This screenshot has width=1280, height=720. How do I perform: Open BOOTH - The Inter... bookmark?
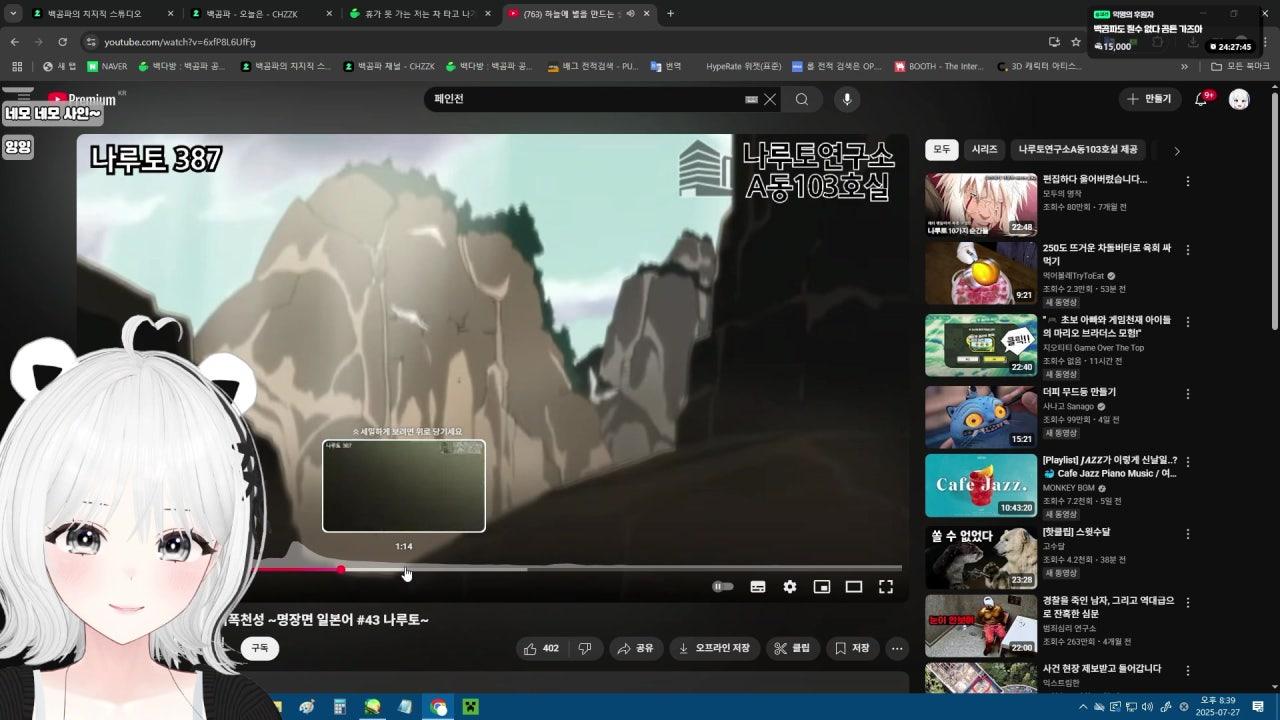pos(939,67)
